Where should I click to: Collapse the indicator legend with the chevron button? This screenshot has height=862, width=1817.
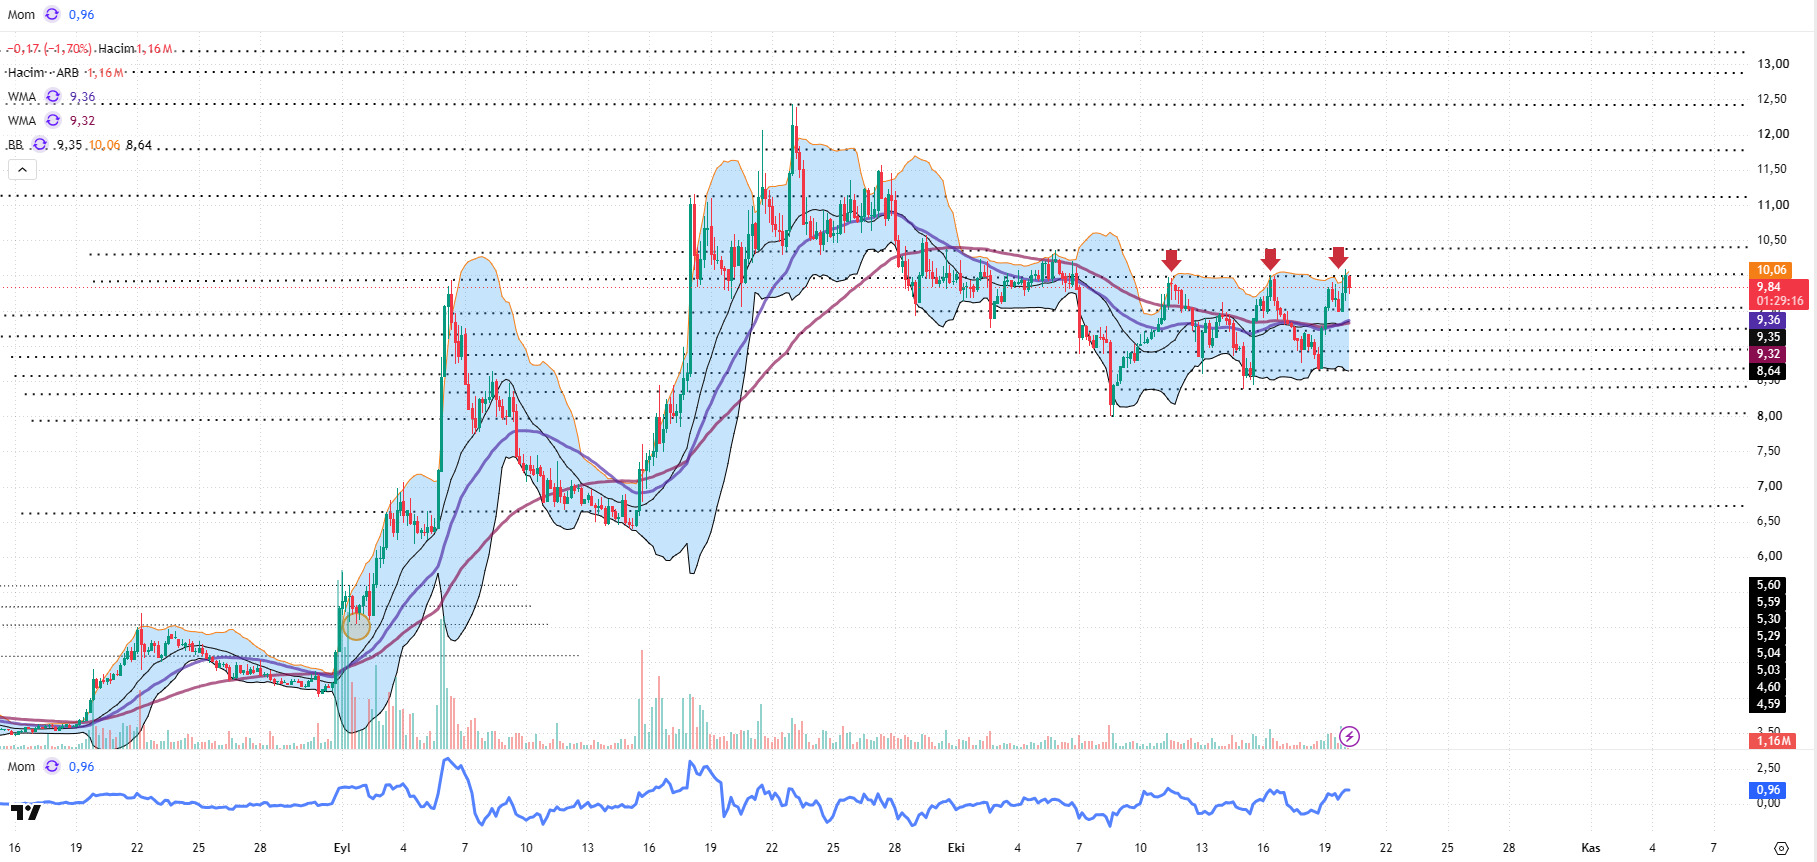(x=22, y=170)
